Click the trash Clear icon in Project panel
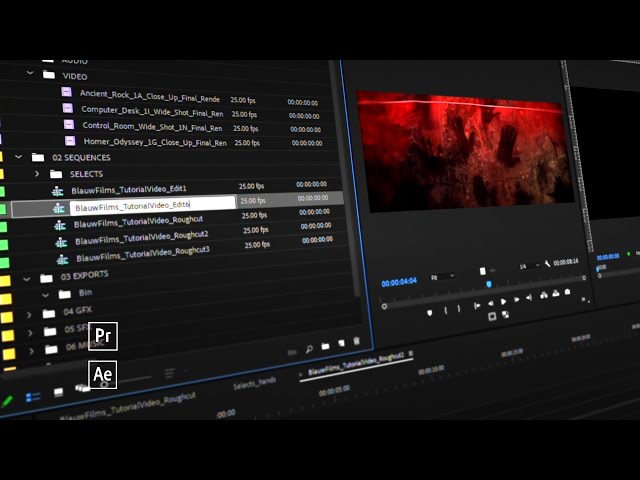Screen dimensions: 640x480 356,341
